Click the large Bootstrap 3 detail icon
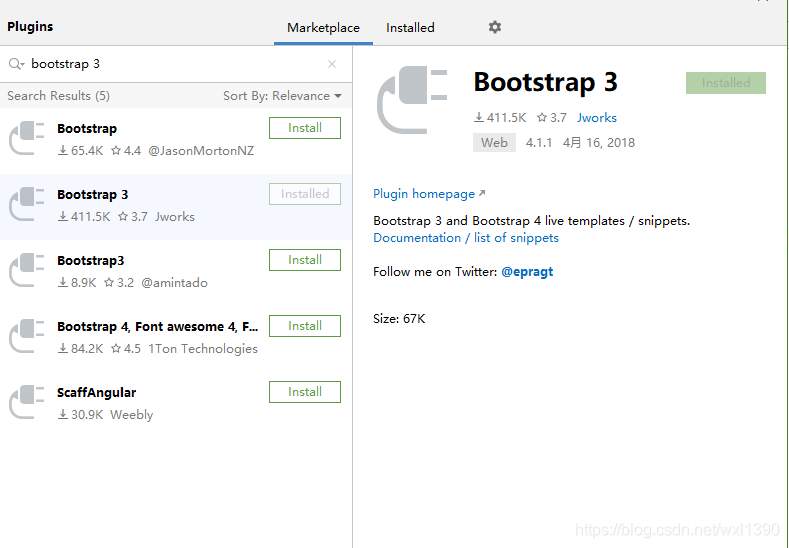Image resolution: width=789 pixels, height=548 pixels. pyautogui.click(x=412, y=100)
